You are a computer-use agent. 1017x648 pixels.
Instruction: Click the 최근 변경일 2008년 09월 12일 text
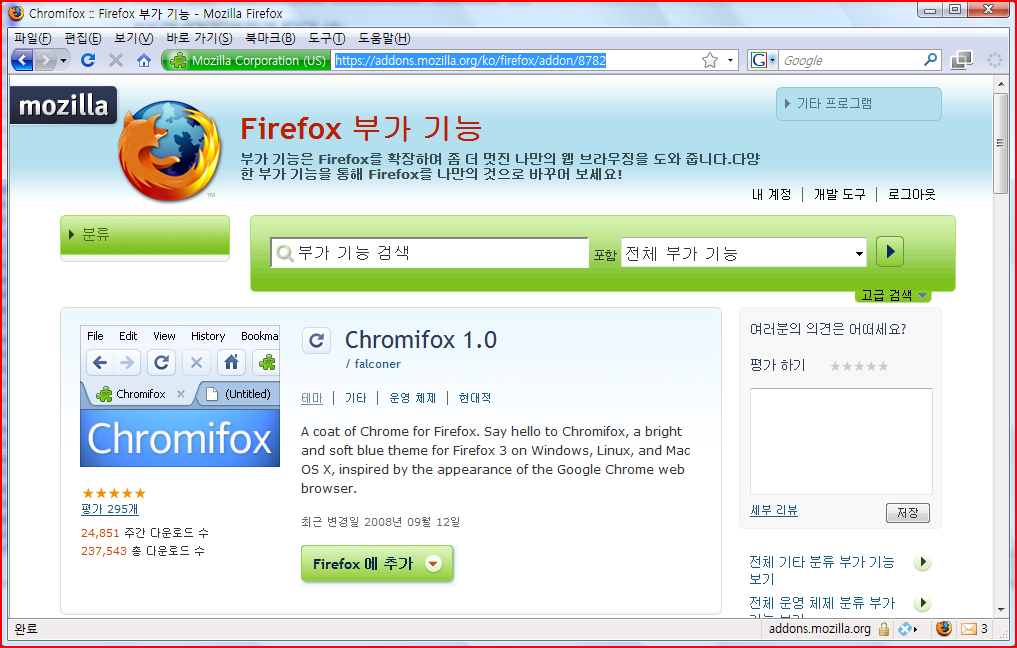[381, 522]
